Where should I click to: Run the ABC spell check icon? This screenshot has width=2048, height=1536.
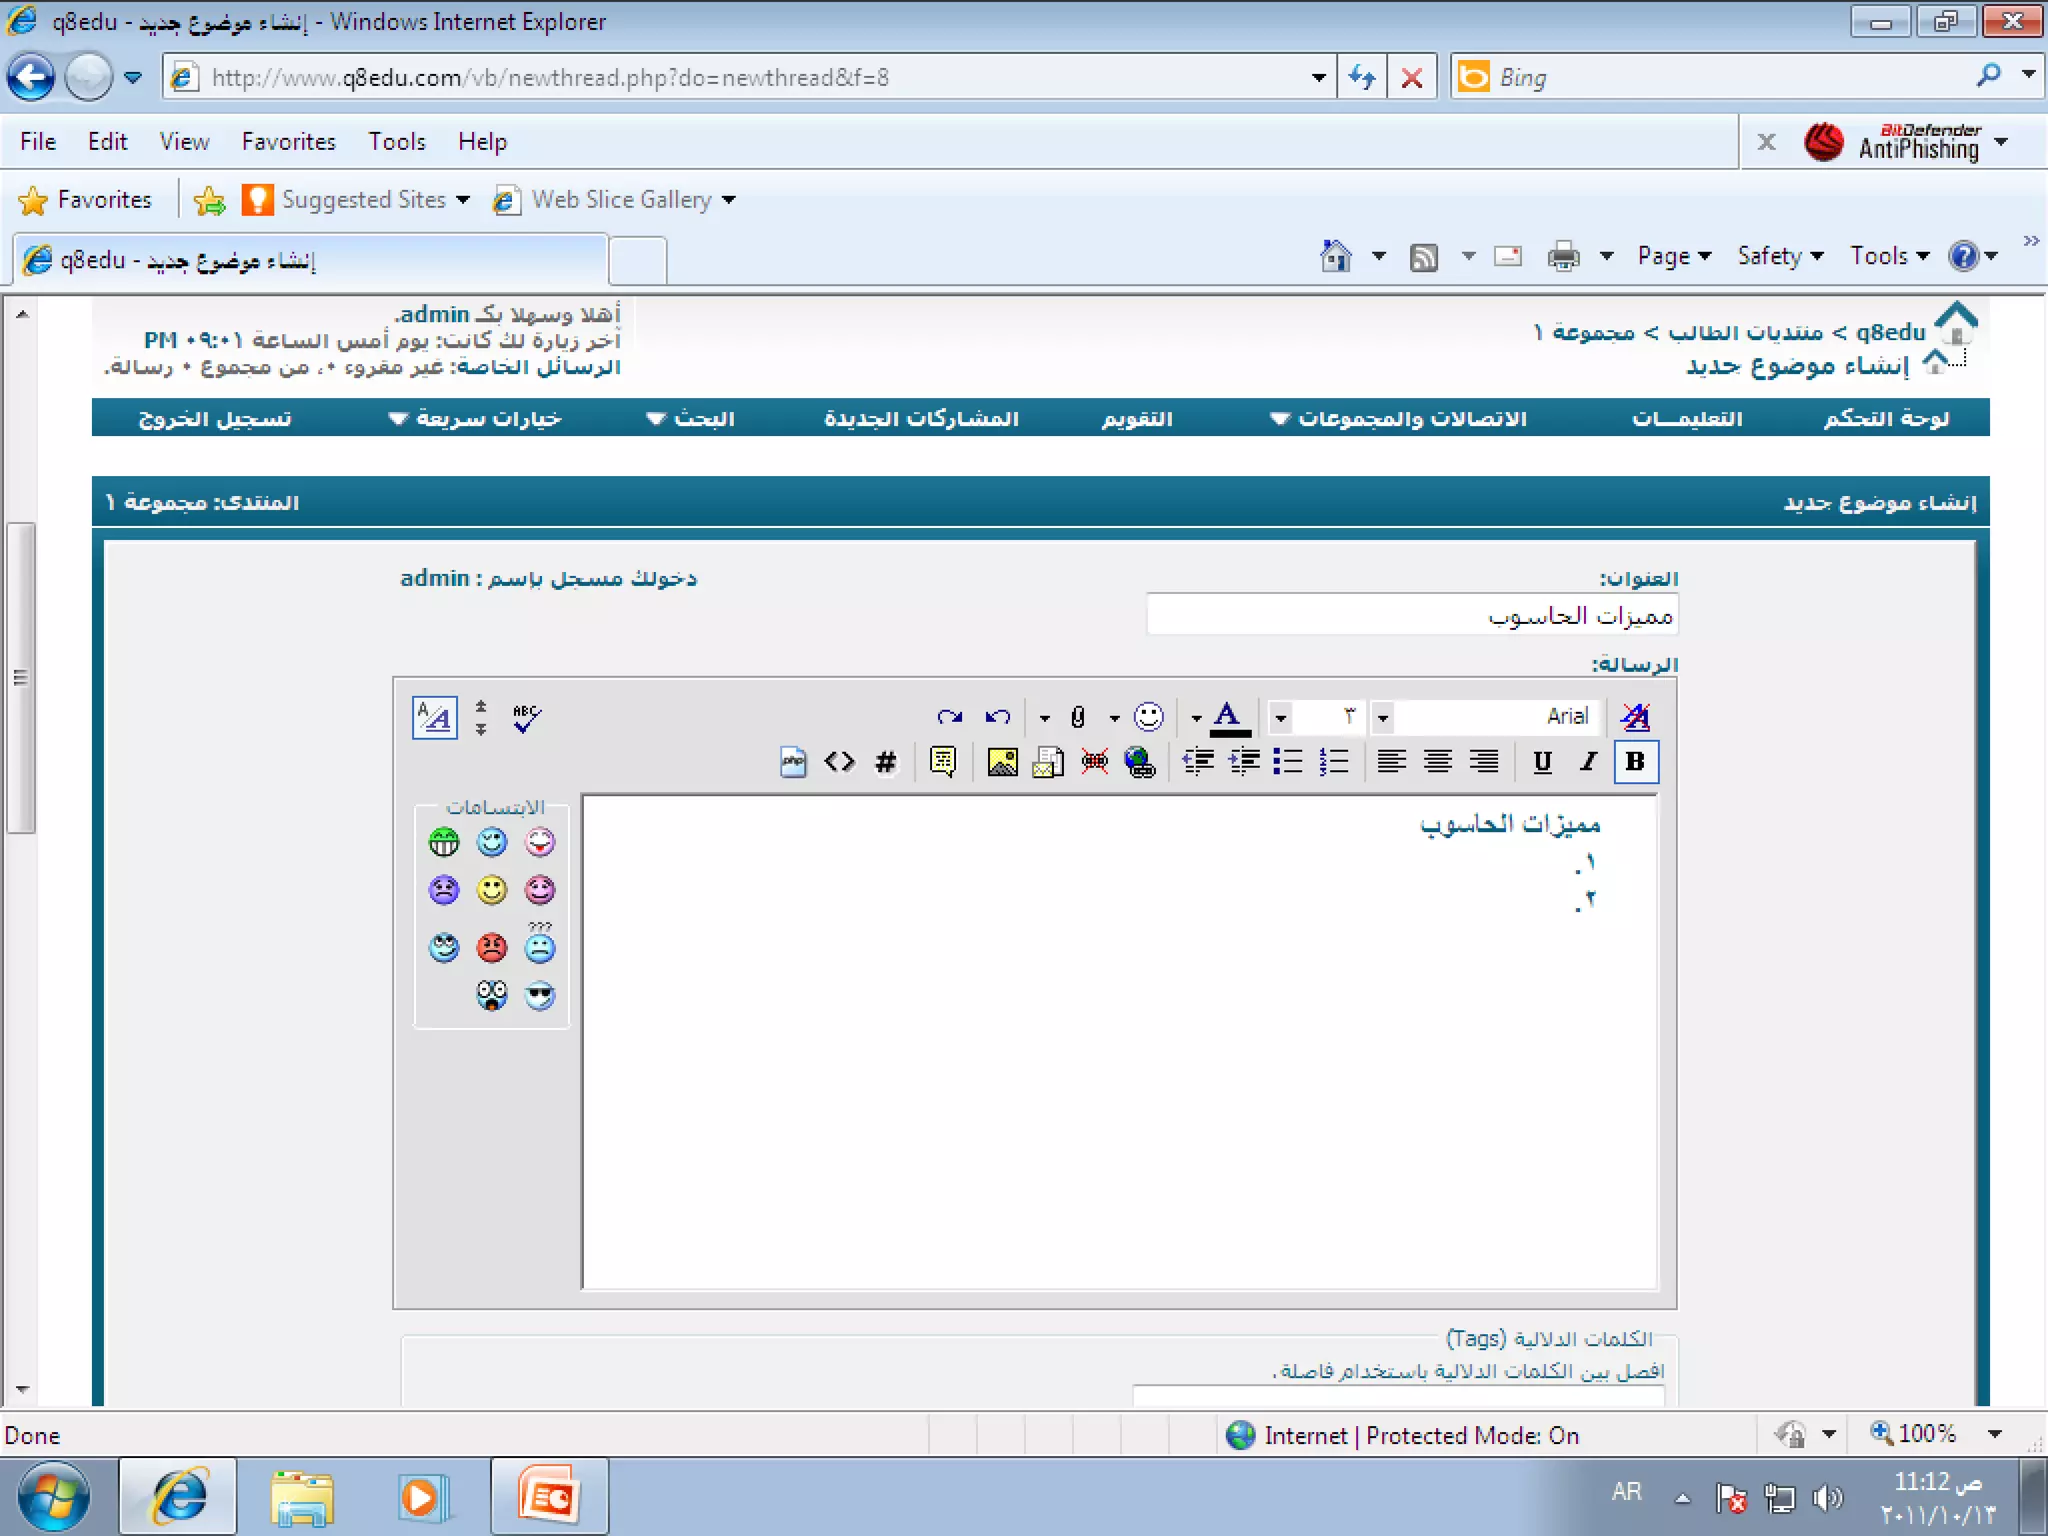526,717
